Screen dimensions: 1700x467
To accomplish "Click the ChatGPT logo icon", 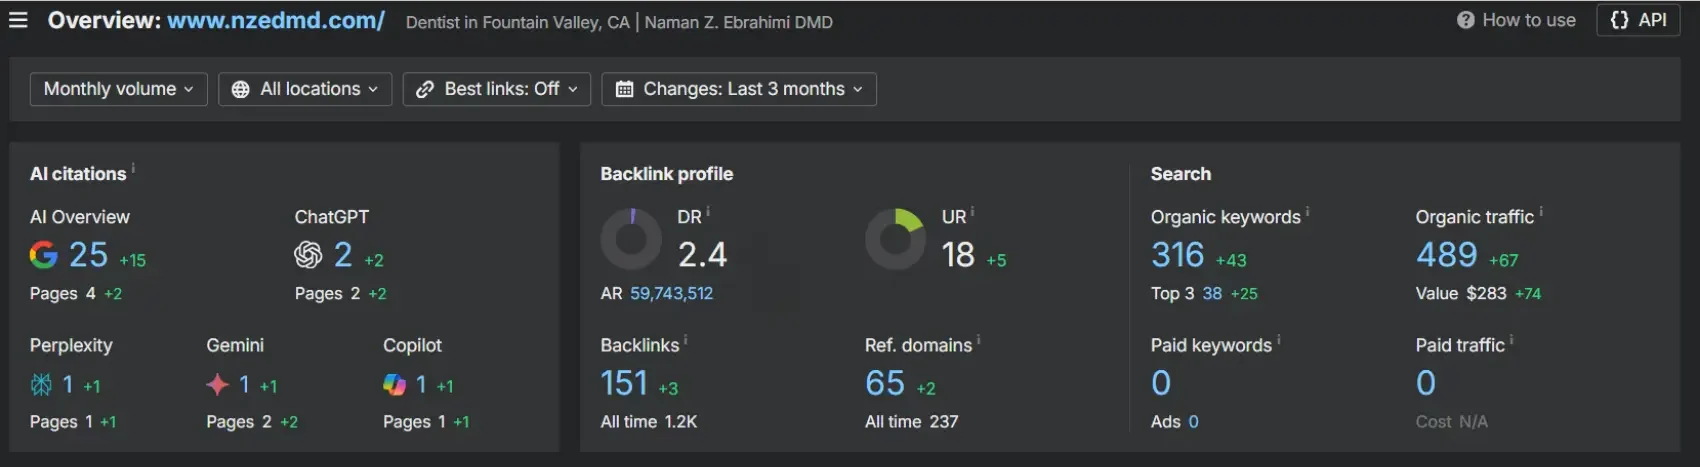I will click(308, 255).
